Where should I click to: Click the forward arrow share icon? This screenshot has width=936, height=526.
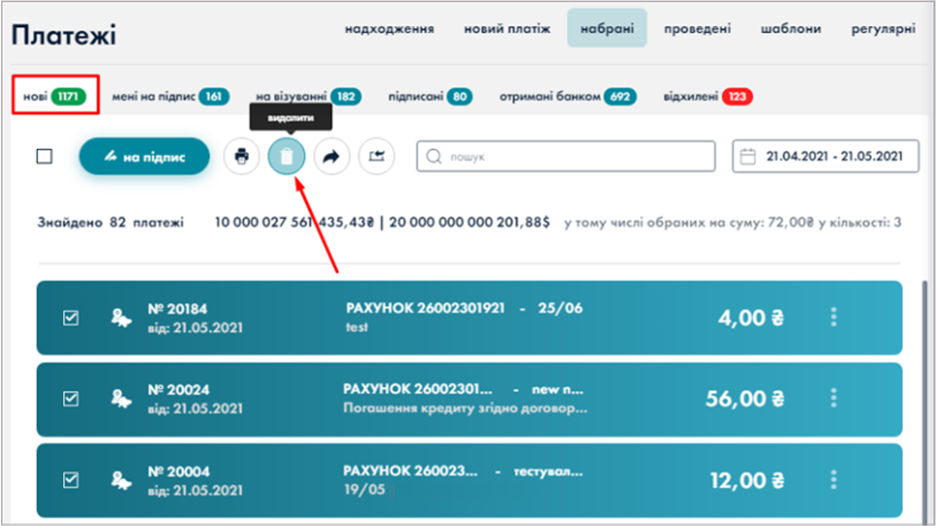pyautogui.click(x=331, y=156)
